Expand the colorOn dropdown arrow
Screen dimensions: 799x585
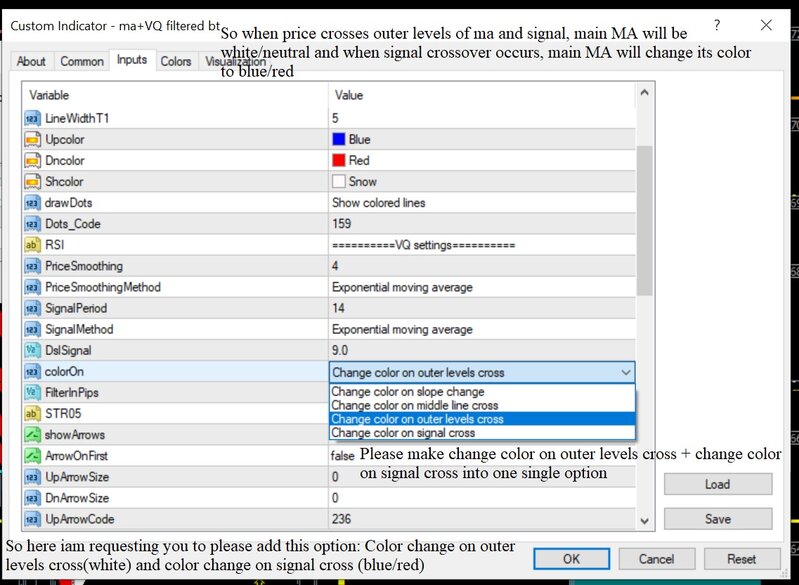626,372
